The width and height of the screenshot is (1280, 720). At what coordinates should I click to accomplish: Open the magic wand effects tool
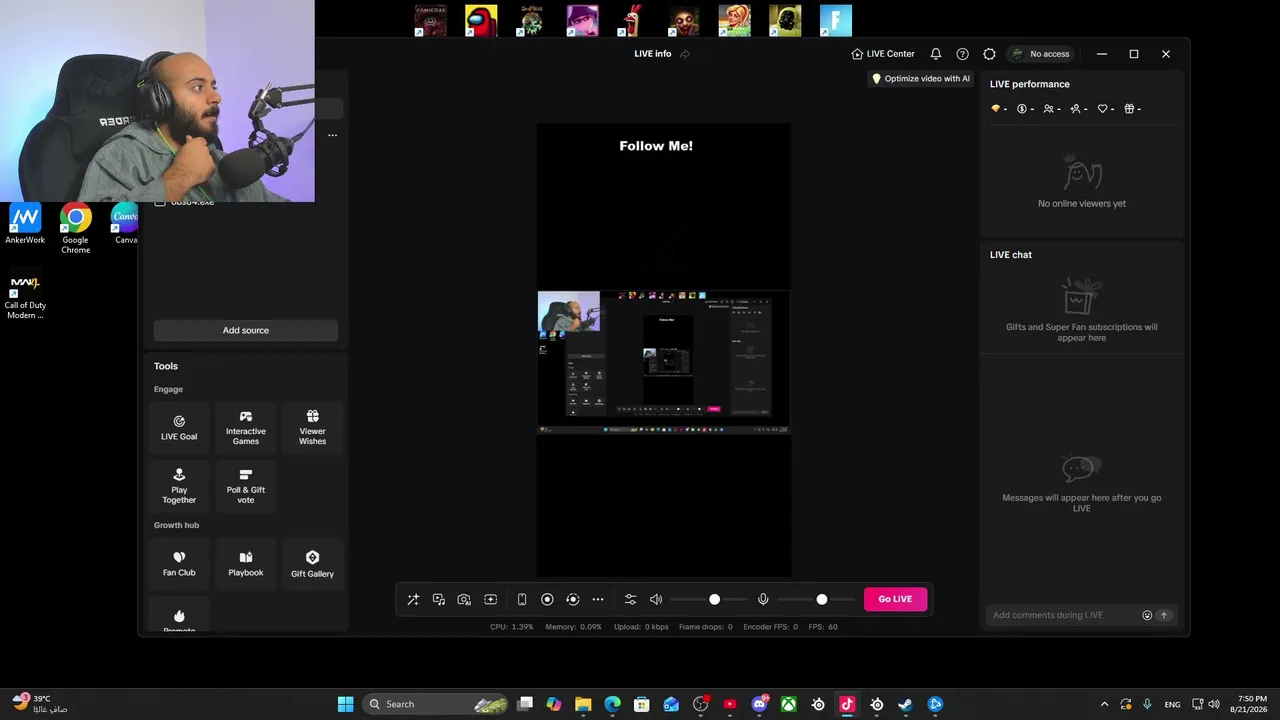tap(413, 599)
